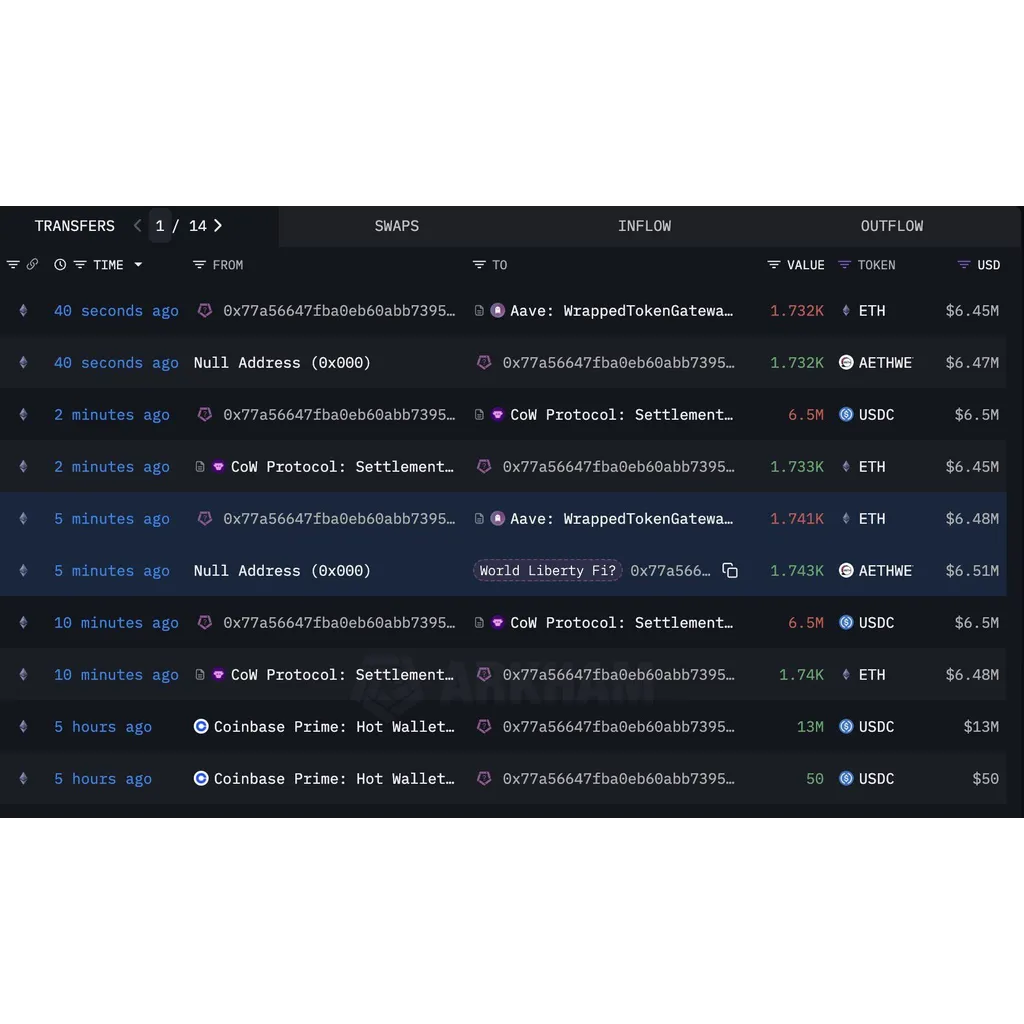Toggle the TOKEN column filter
The image size is (1024, 1024).
pyautogui.click(x=844, y=264)
